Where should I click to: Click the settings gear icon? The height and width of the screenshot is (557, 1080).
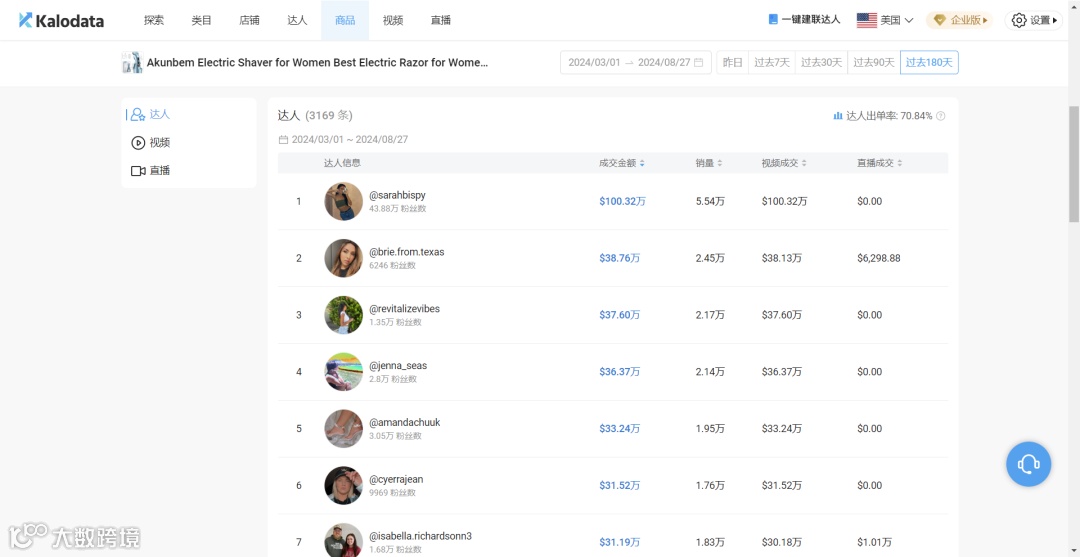1019,21
